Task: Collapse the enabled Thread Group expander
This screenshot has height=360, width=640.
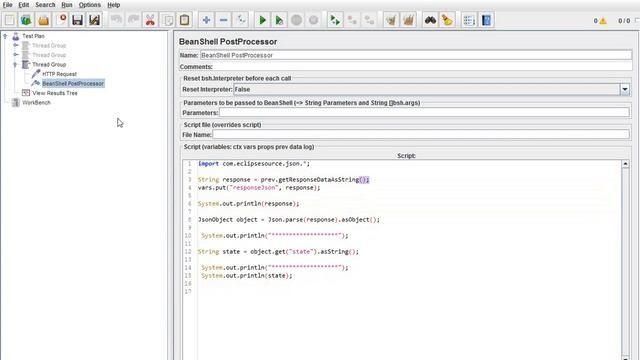Action: pyautogui.click(x=16, y=64)
